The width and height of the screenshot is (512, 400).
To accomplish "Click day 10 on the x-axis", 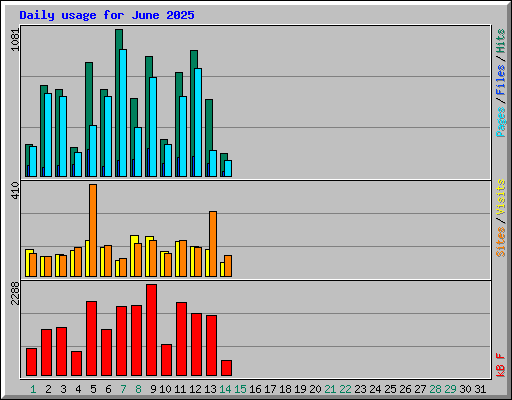I will coord(165,389).
